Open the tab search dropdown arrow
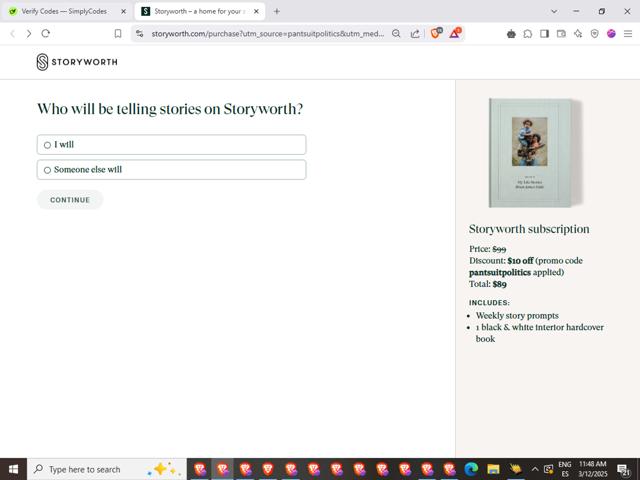The height and width of the screenshot is (480, 640). coord(554,11)
